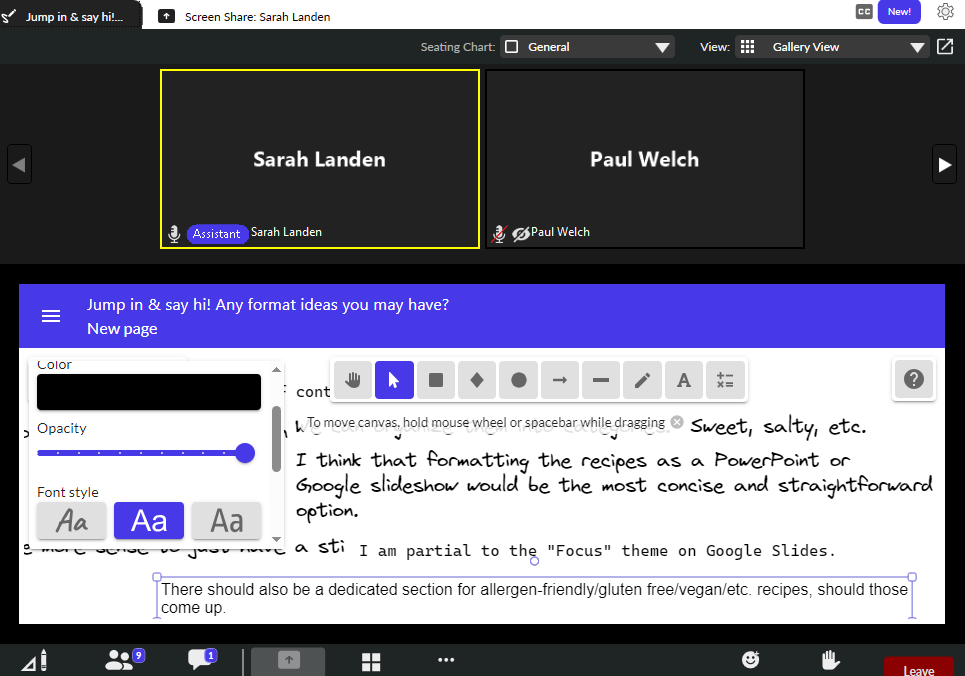The width and height of the screenshot is (965, 676).
Task: Switch to Jump in & say hi tab
Action: [71, 17]
